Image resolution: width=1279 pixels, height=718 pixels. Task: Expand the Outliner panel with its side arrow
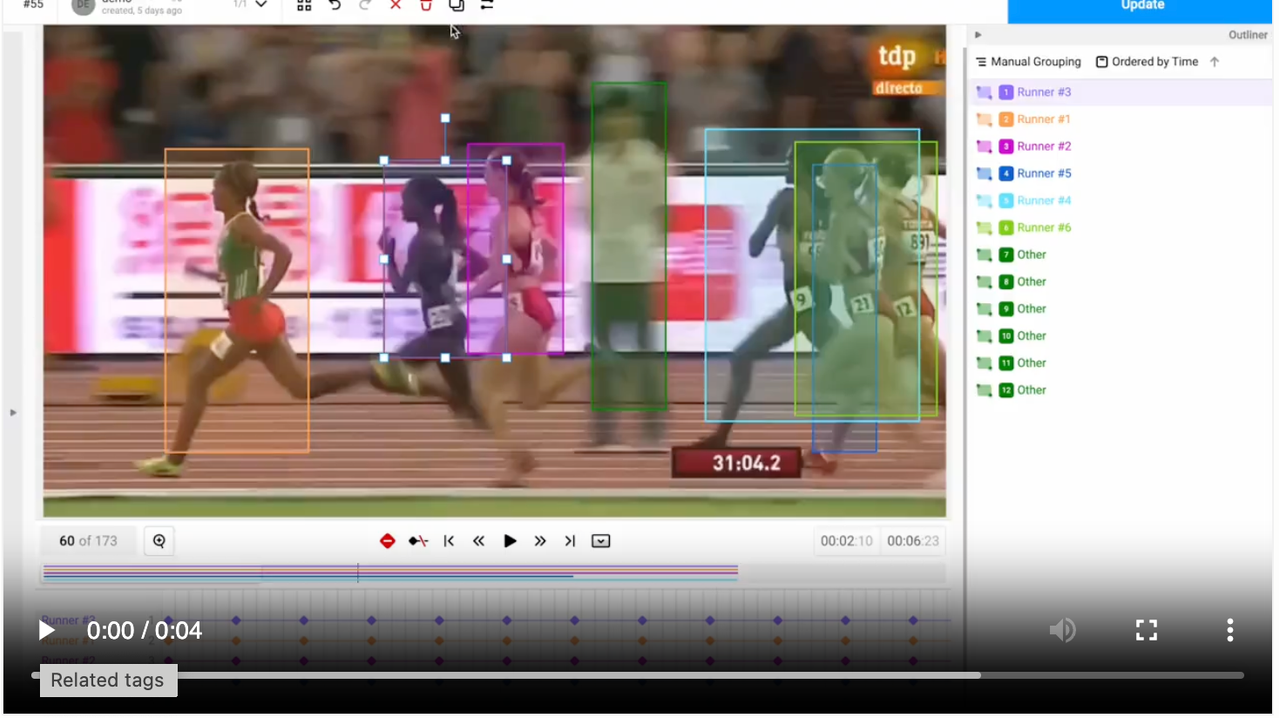(977, 34)
